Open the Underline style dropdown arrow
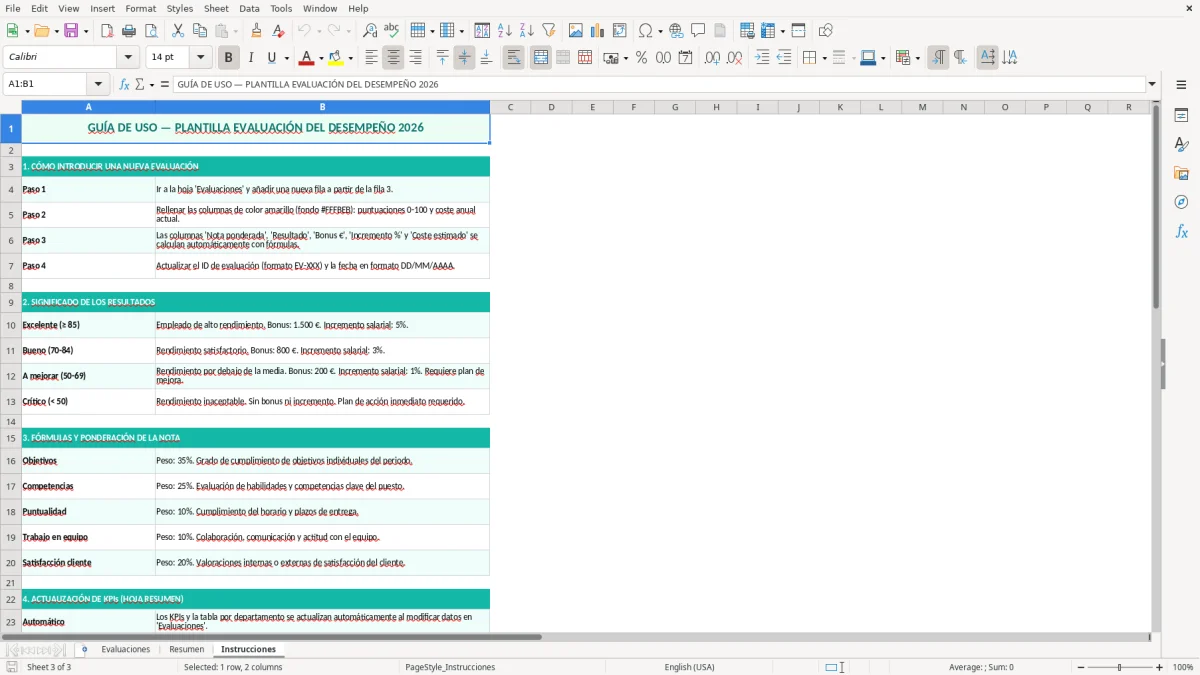 point(286,58)
